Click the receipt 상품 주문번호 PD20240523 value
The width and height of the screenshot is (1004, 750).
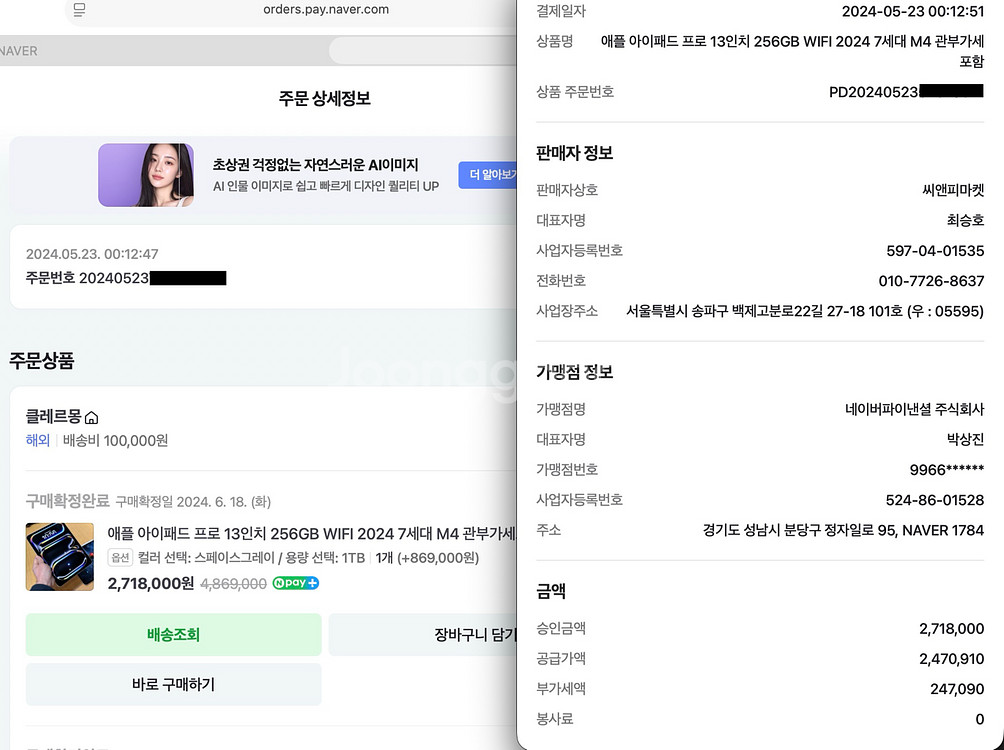(x=906, y=92)
